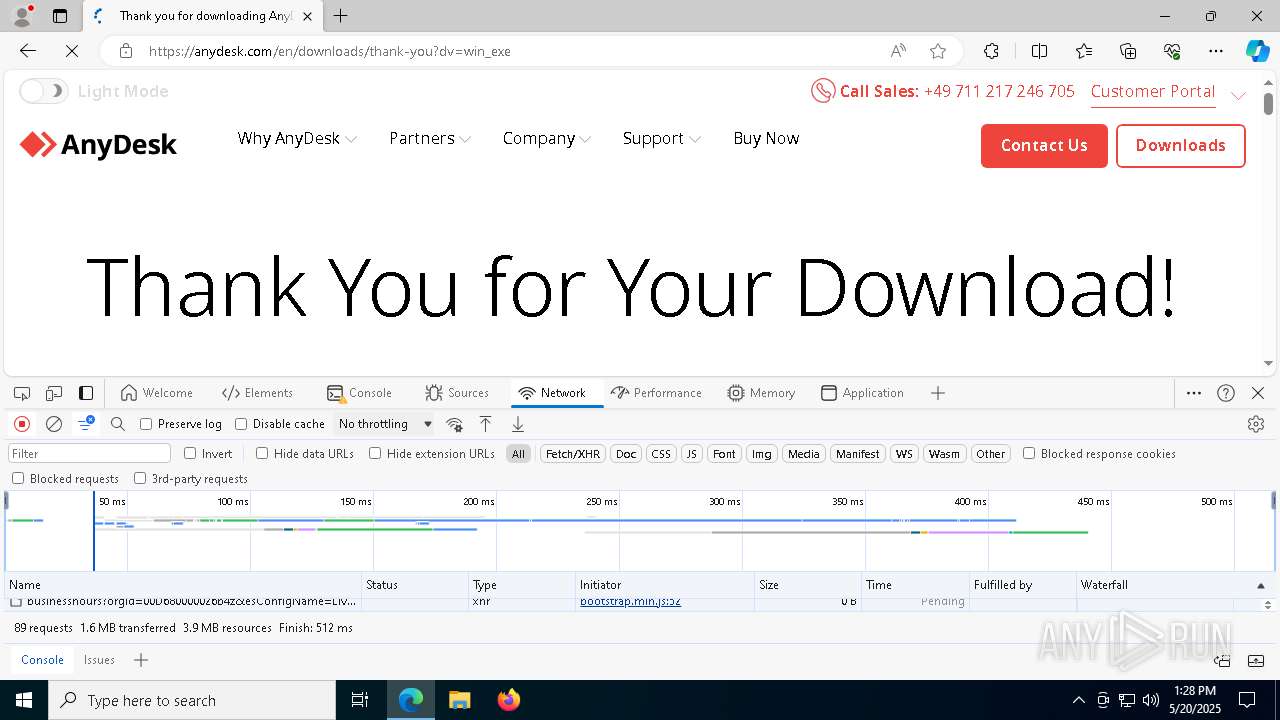This screenshot has width=1280, height=720.
Task: Open Collections icon in Edge toolbar
Action: tap(1128, 51)
